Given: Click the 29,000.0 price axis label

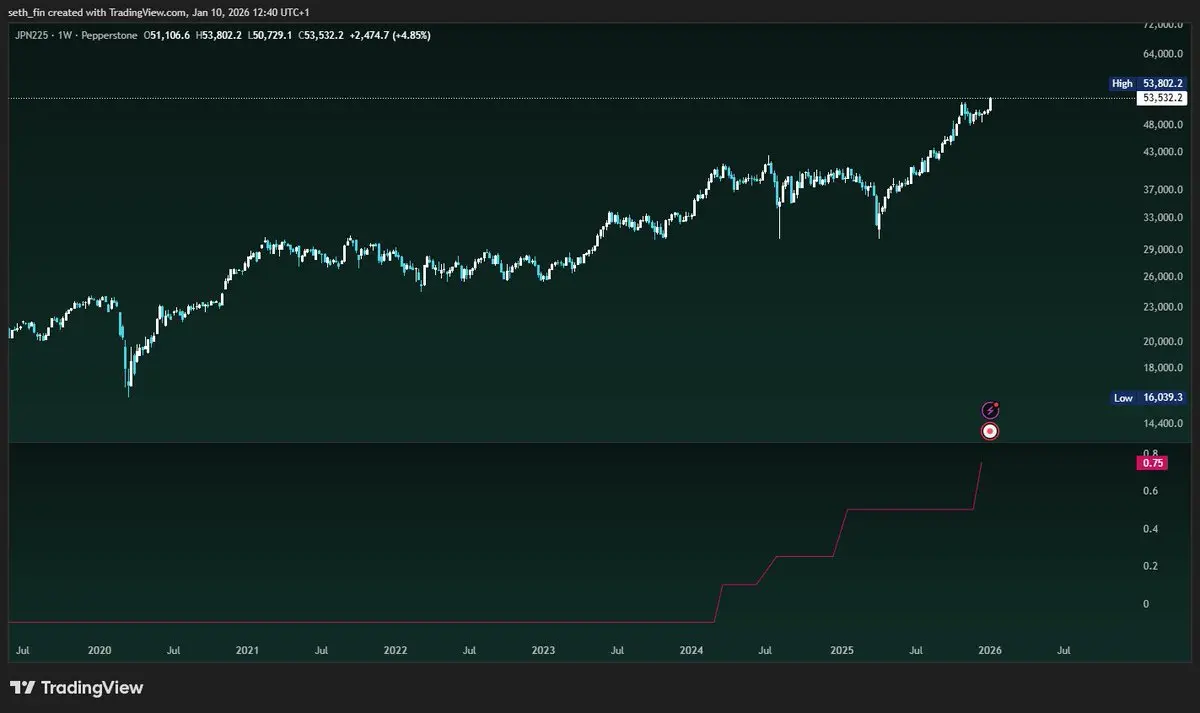Looking at the screenshot, I should pyautogui.click(x=1163, y=250).
